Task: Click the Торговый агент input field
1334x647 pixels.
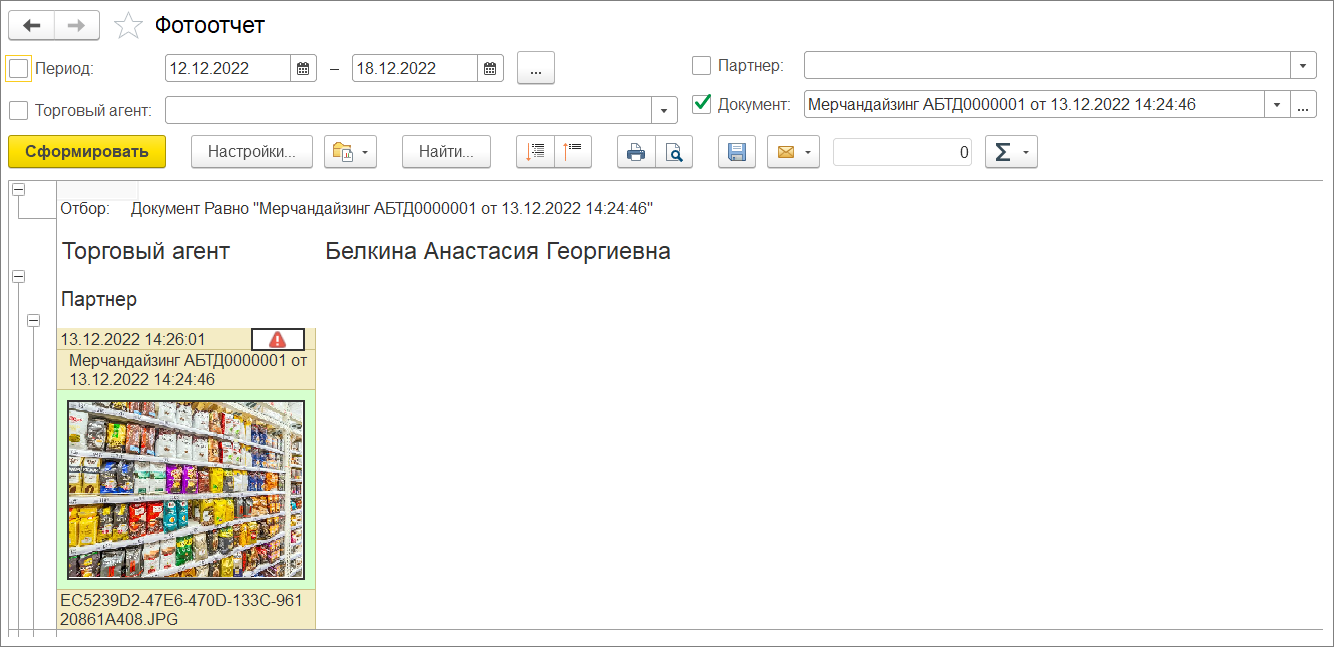Action: coord(408,110)
